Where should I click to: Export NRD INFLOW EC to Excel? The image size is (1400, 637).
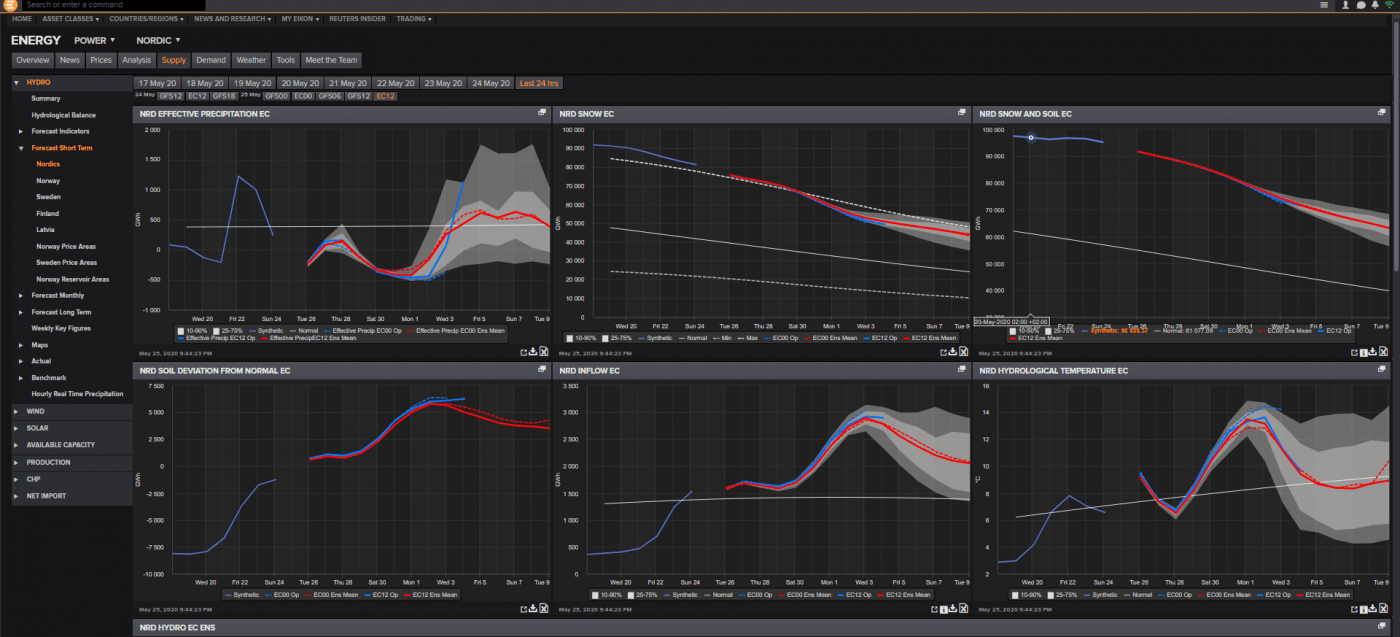coord(962,608)
